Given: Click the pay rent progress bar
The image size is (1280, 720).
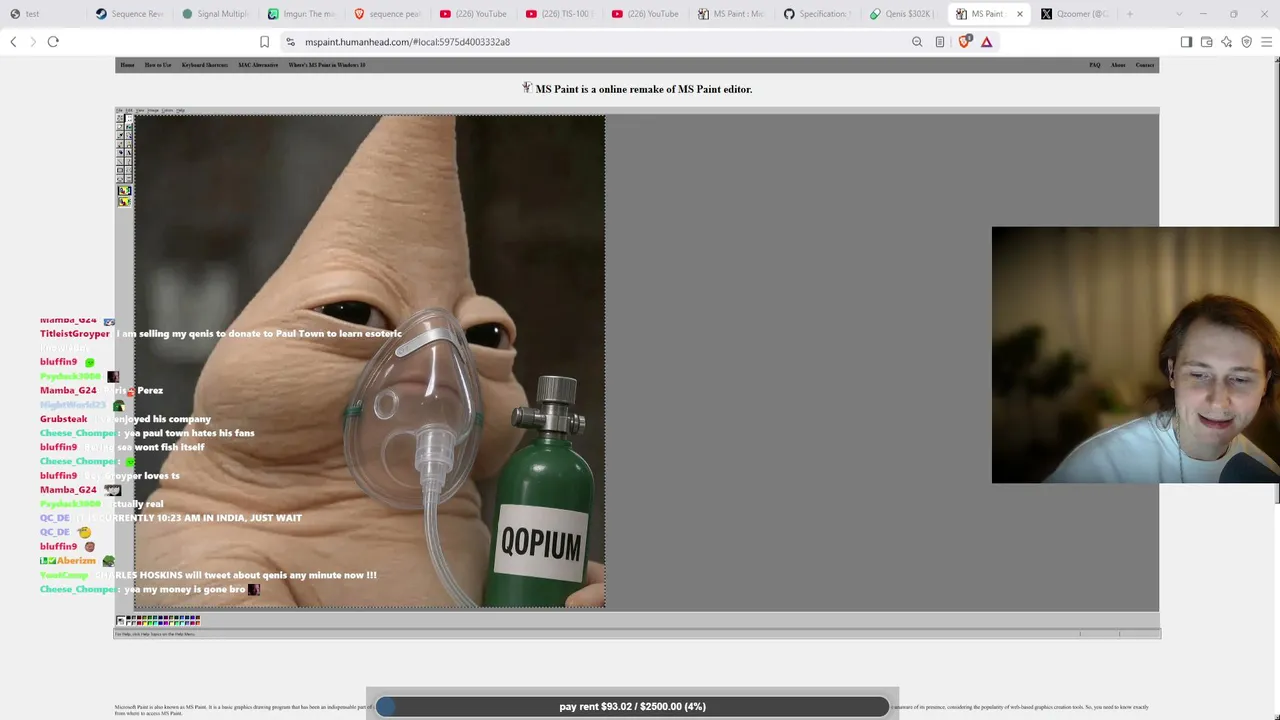Looking at the screenshot, I should point(632,706).
